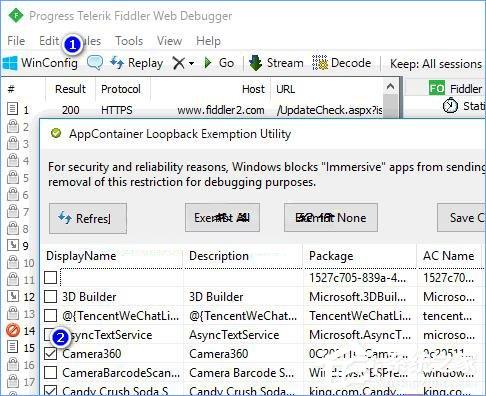Click the Save Changes button
Viewport: 486px width, 396px height.
(462, 218)
